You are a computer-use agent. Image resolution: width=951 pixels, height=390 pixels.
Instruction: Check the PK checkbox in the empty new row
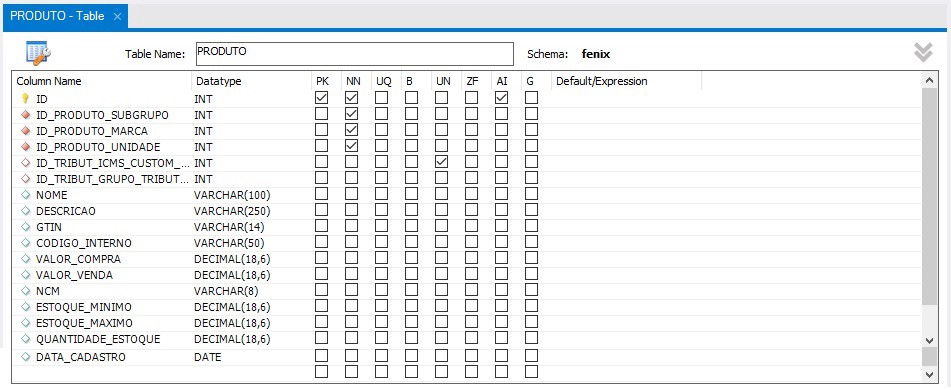click(321, 371)
